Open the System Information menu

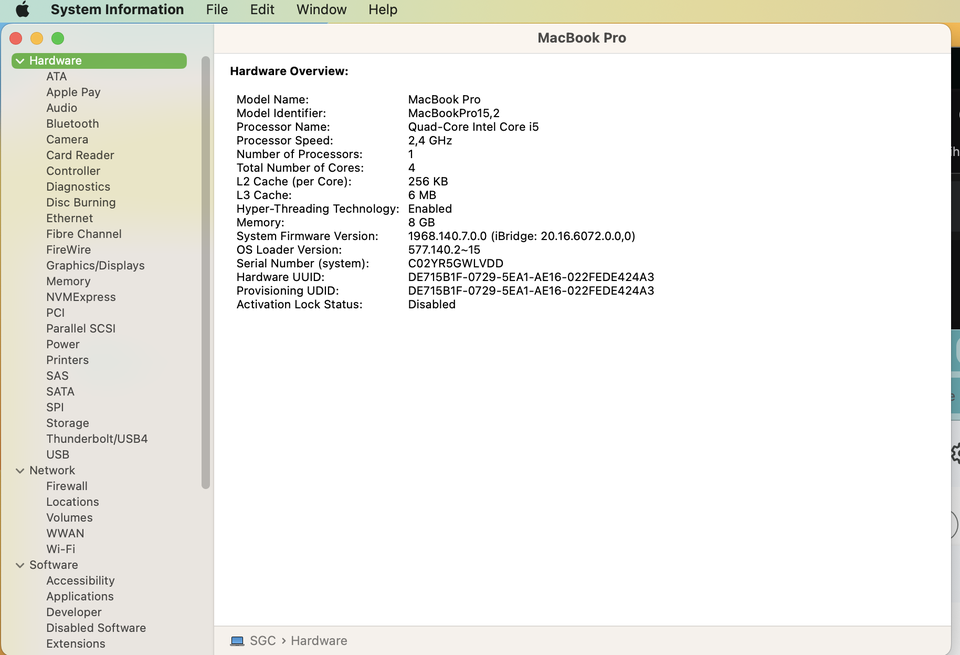(x=117, y=9)
